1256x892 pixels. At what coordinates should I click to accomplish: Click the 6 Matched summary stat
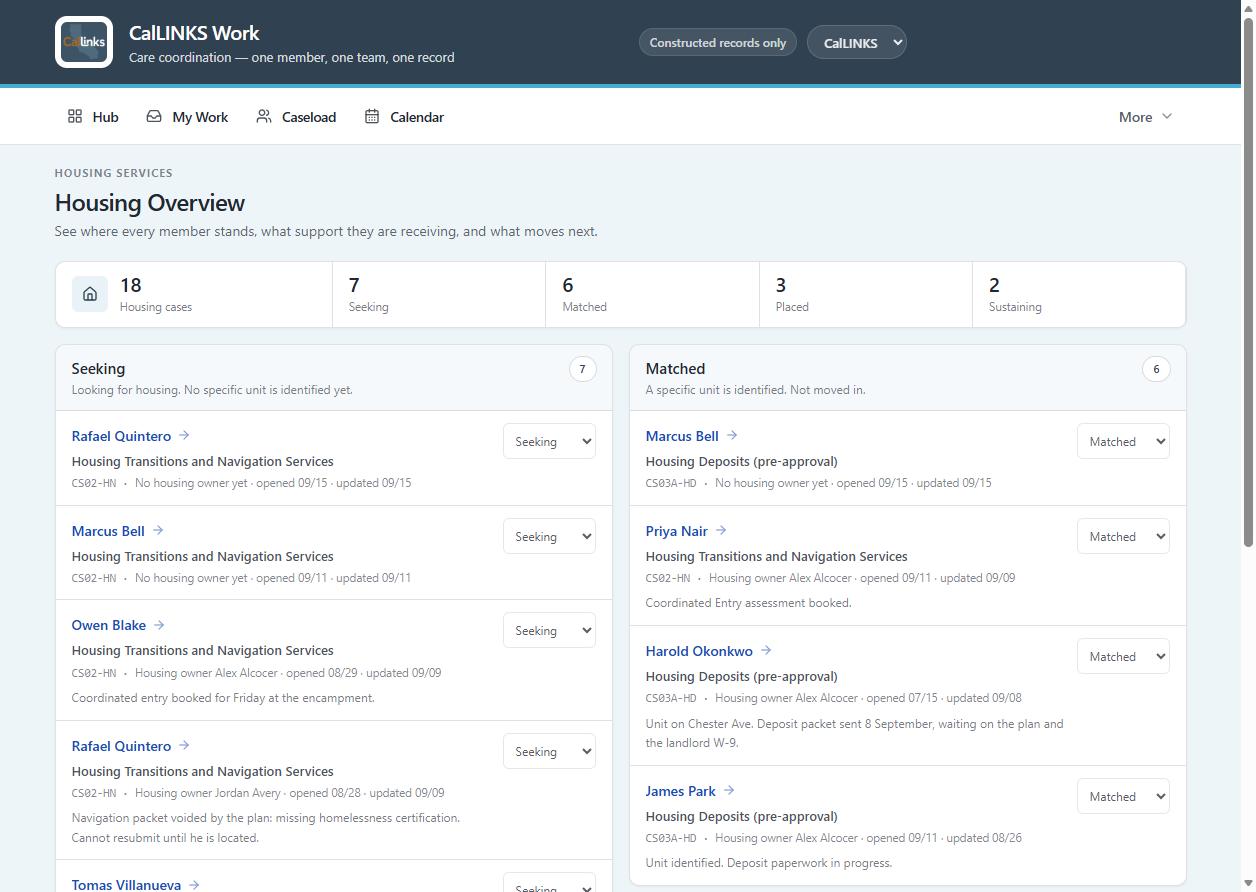click(x=652, y=294)
